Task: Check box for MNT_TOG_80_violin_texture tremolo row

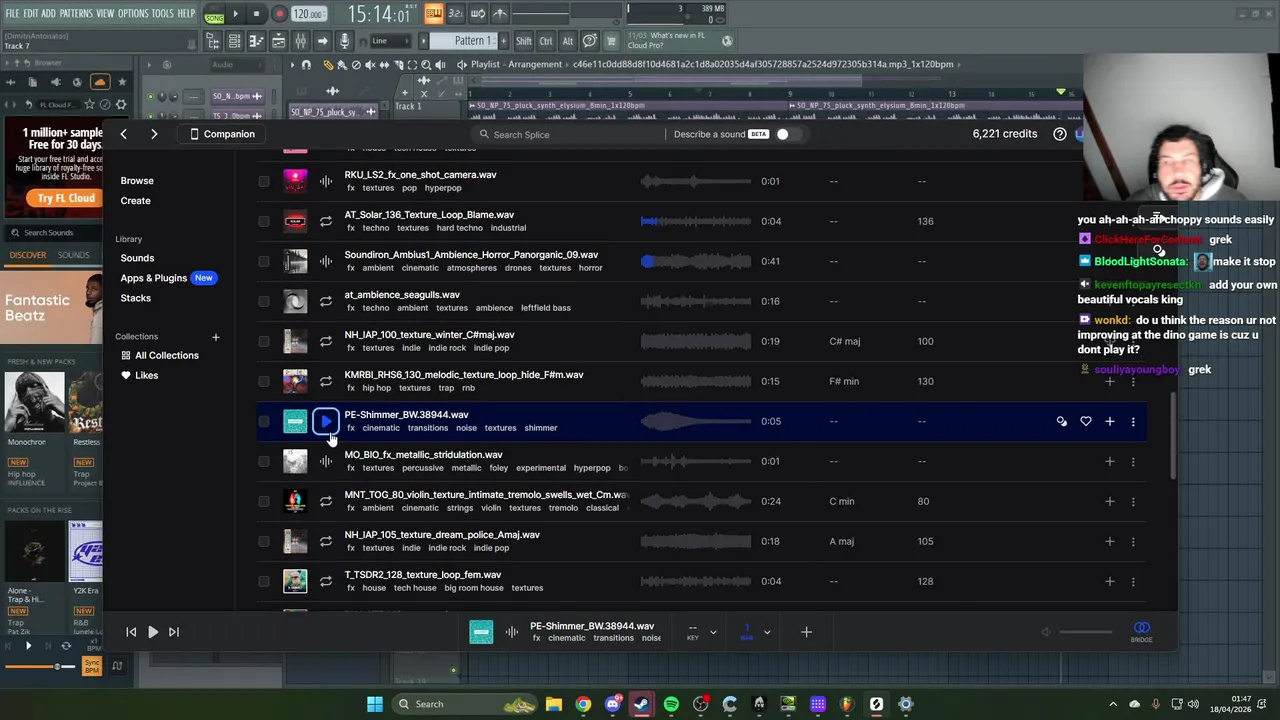Action: (264, 501)
